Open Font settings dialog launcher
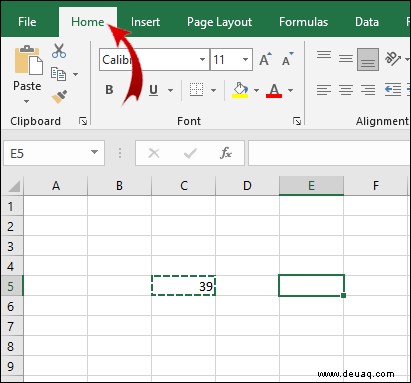 (297, 121)
